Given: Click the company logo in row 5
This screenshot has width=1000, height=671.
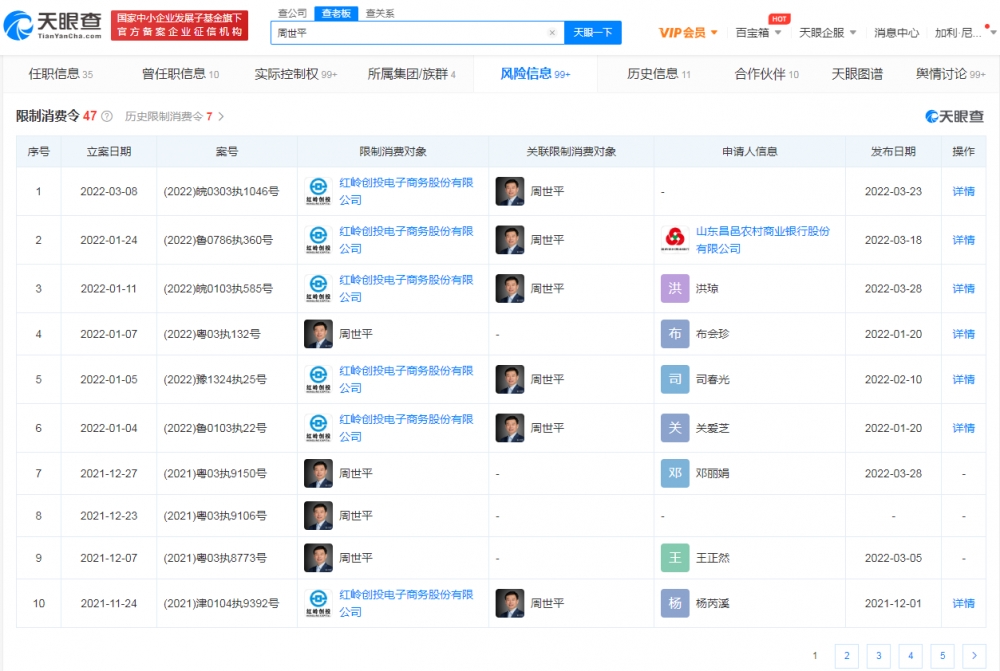Looking at the screenshot, I should 318,380.
